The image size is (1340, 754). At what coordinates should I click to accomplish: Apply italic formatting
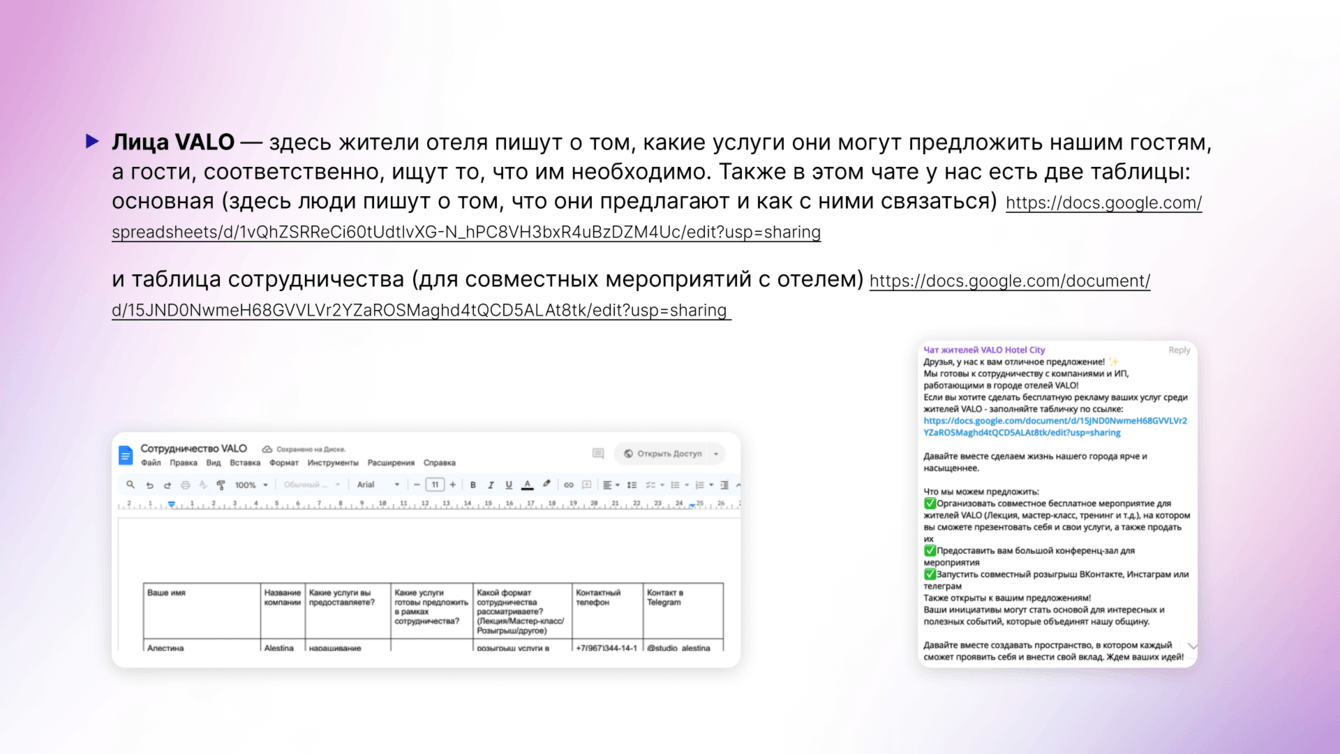[491, 485]
